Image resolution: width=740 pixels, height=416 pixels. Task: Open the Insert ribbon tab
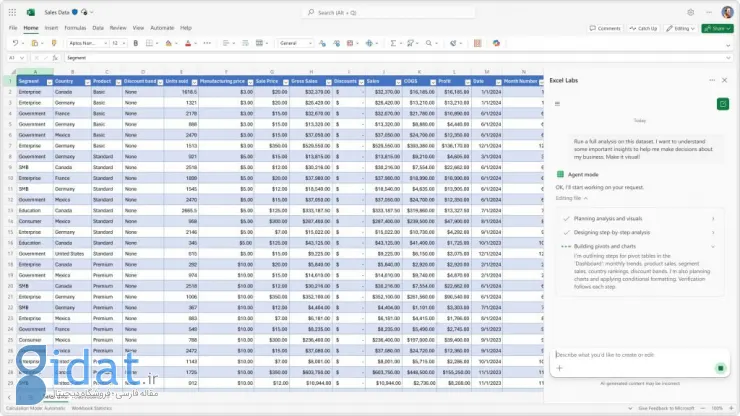tap(51, 28)
